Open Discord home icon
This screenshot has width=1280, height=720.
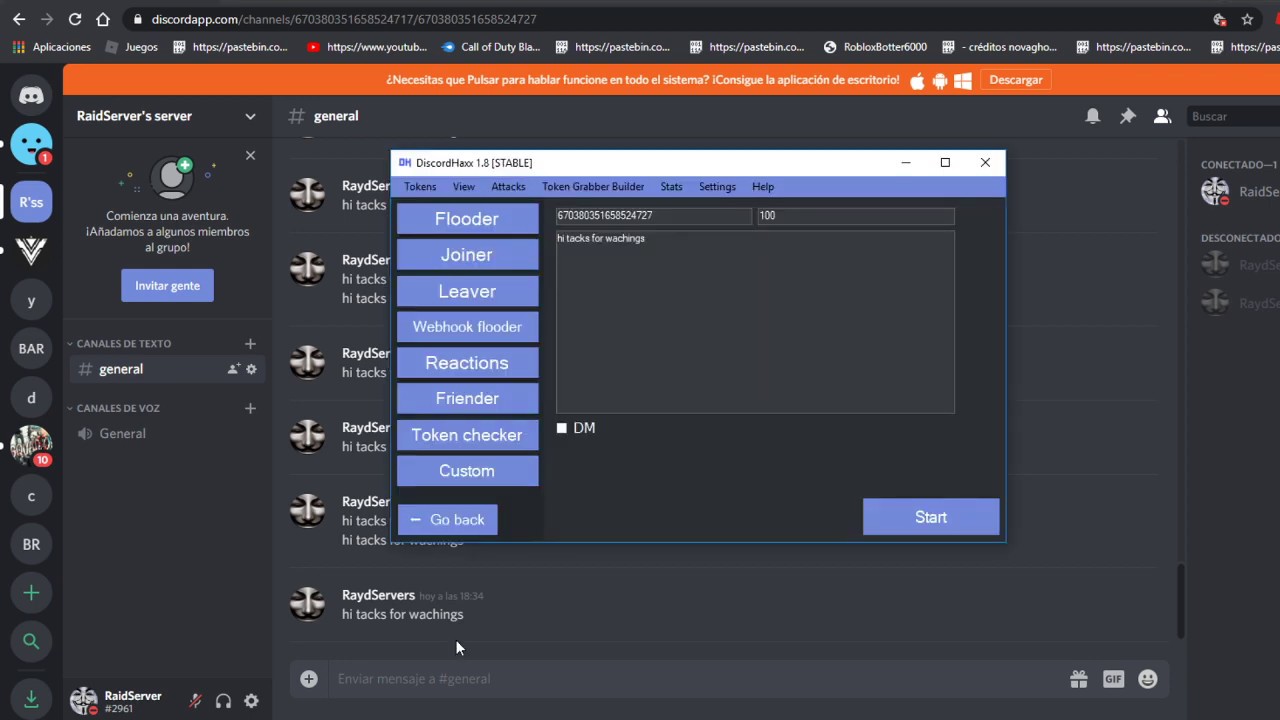click(x=31, y=96)
